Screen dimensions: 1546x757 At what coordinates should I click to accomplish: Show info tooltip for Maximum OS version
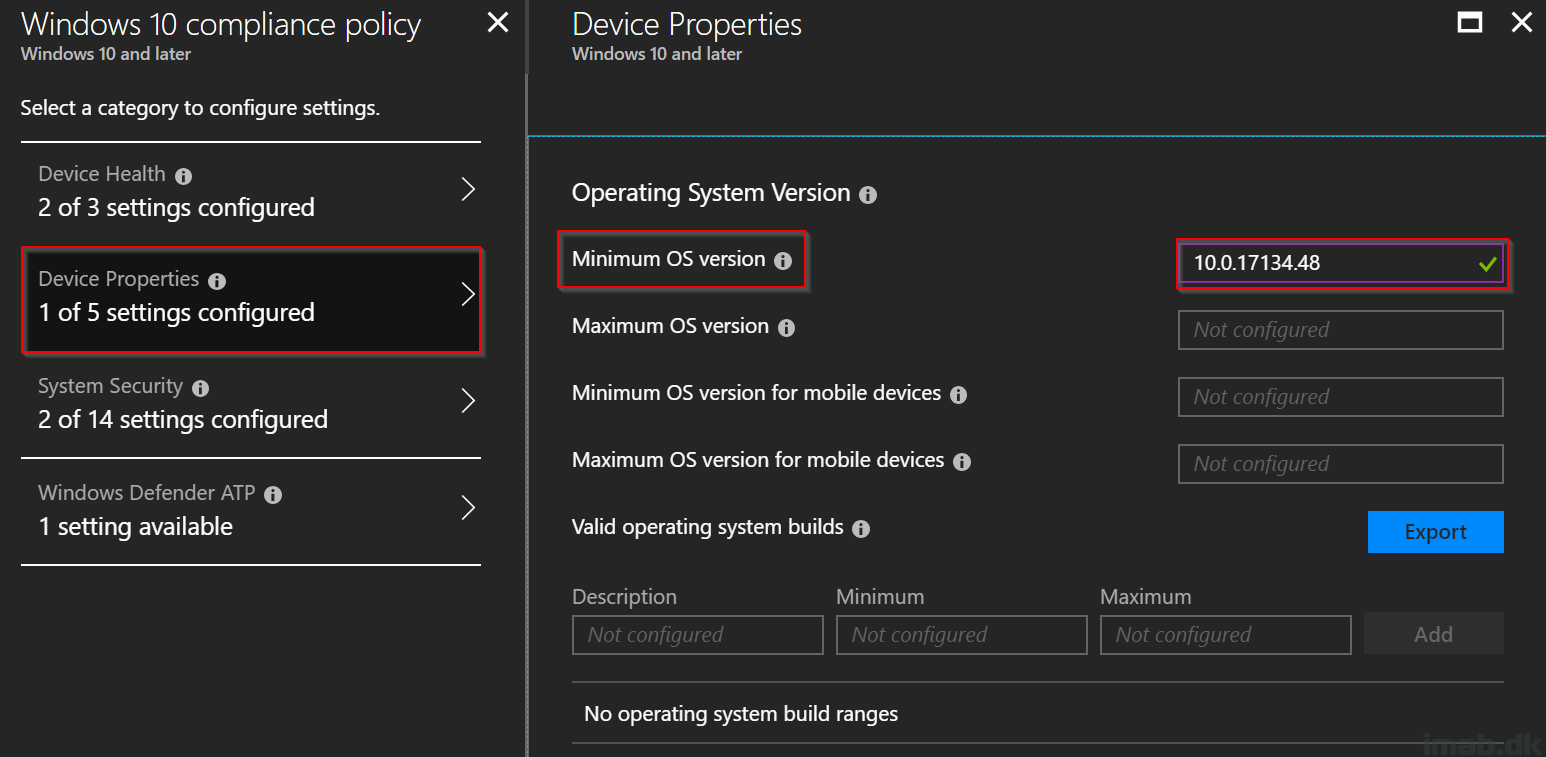[x=787, y=328]
